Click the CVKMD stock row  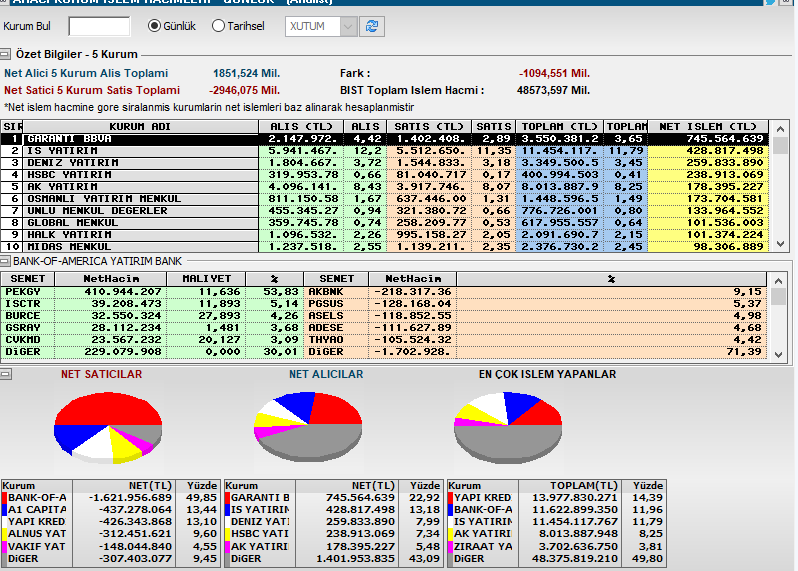pos(152,340)
